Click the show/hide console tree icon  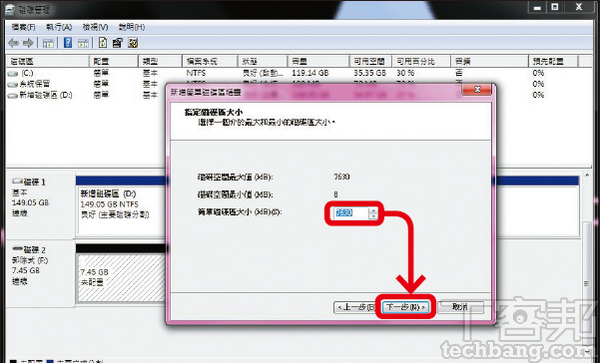[x=48, y=43]
